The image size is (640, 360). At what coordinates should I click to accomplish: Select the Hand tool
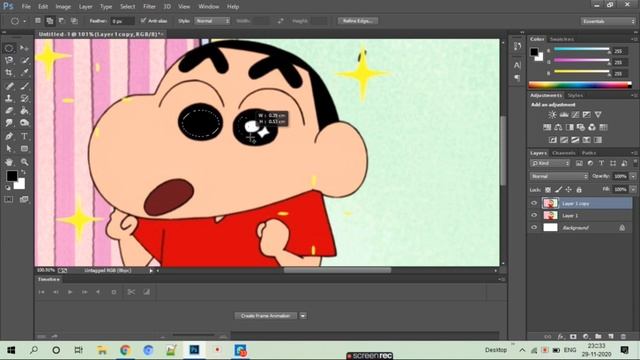pos(9,162)
